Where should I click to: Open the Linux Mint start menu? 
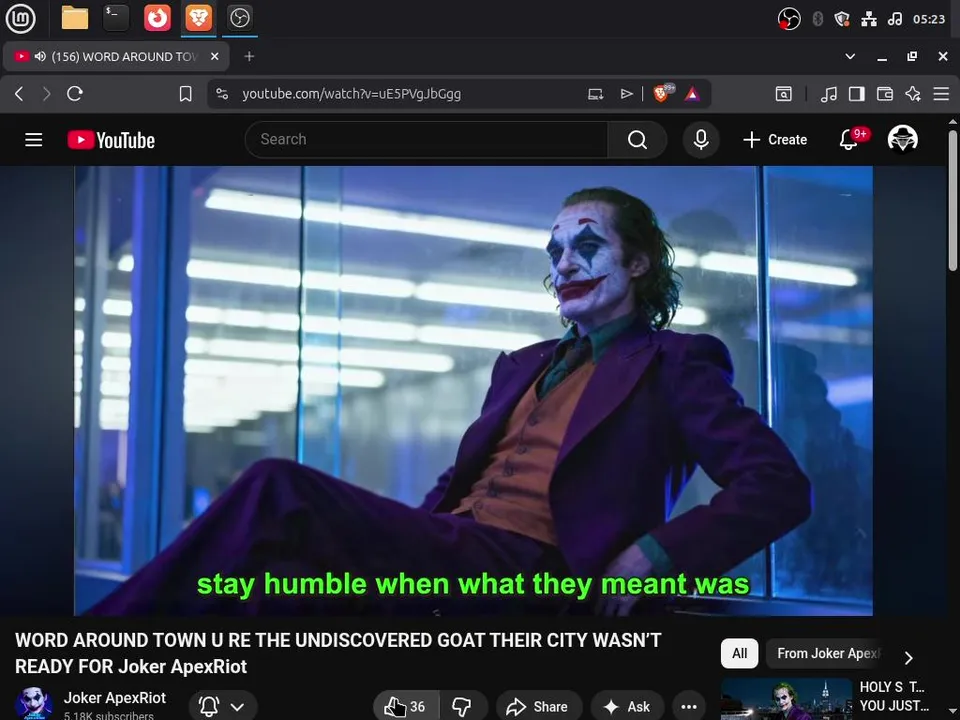[x=20, y=18]
